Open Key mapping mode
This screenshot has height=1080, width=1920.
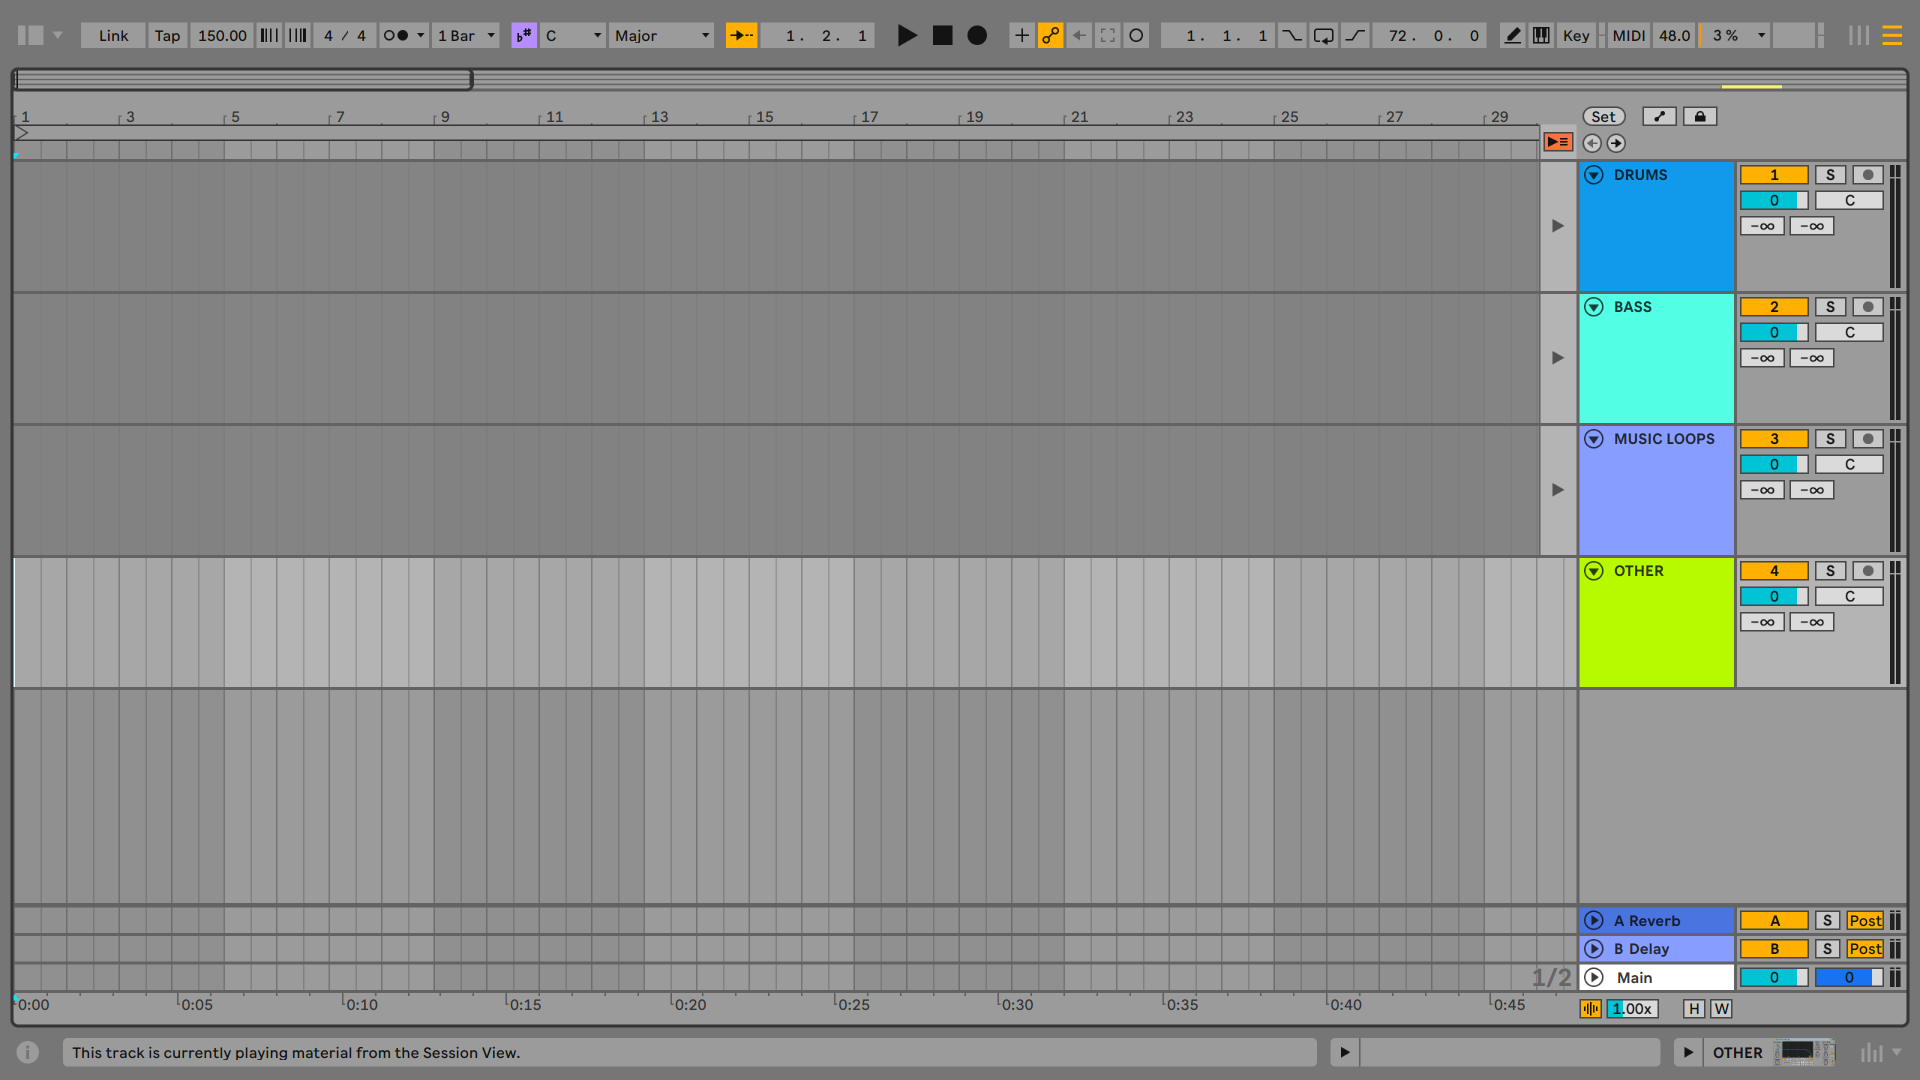click(x=1576, y=35)
